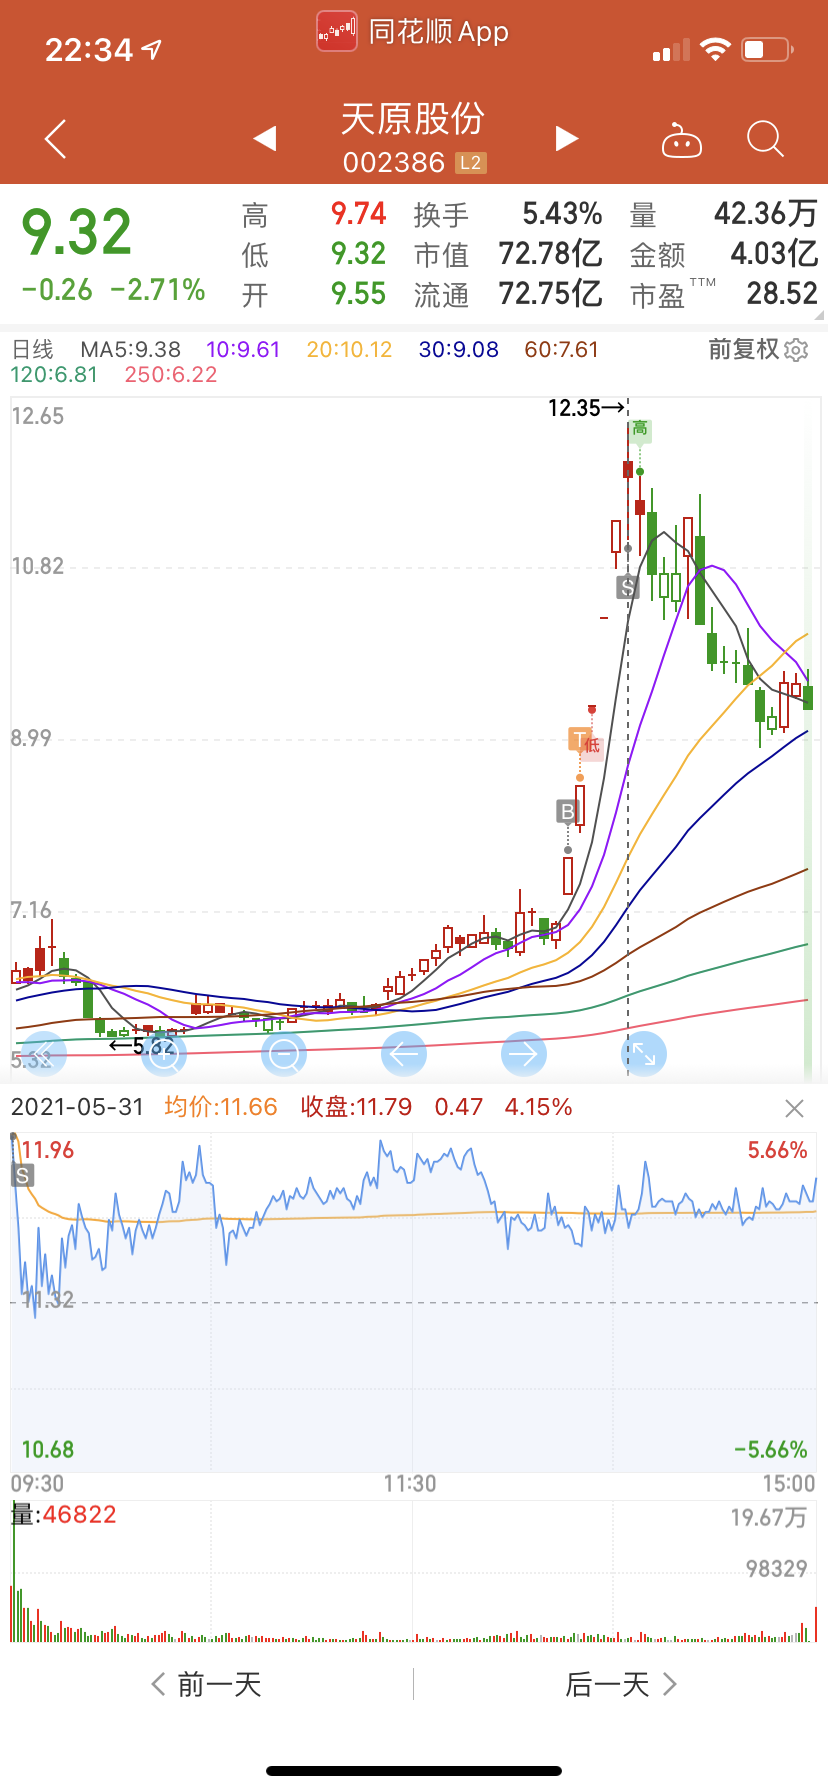This screenshot has width=828, height=1792.
Task: Select the 日线 period label
Action: pyautogui.click(x=32, y=349)
